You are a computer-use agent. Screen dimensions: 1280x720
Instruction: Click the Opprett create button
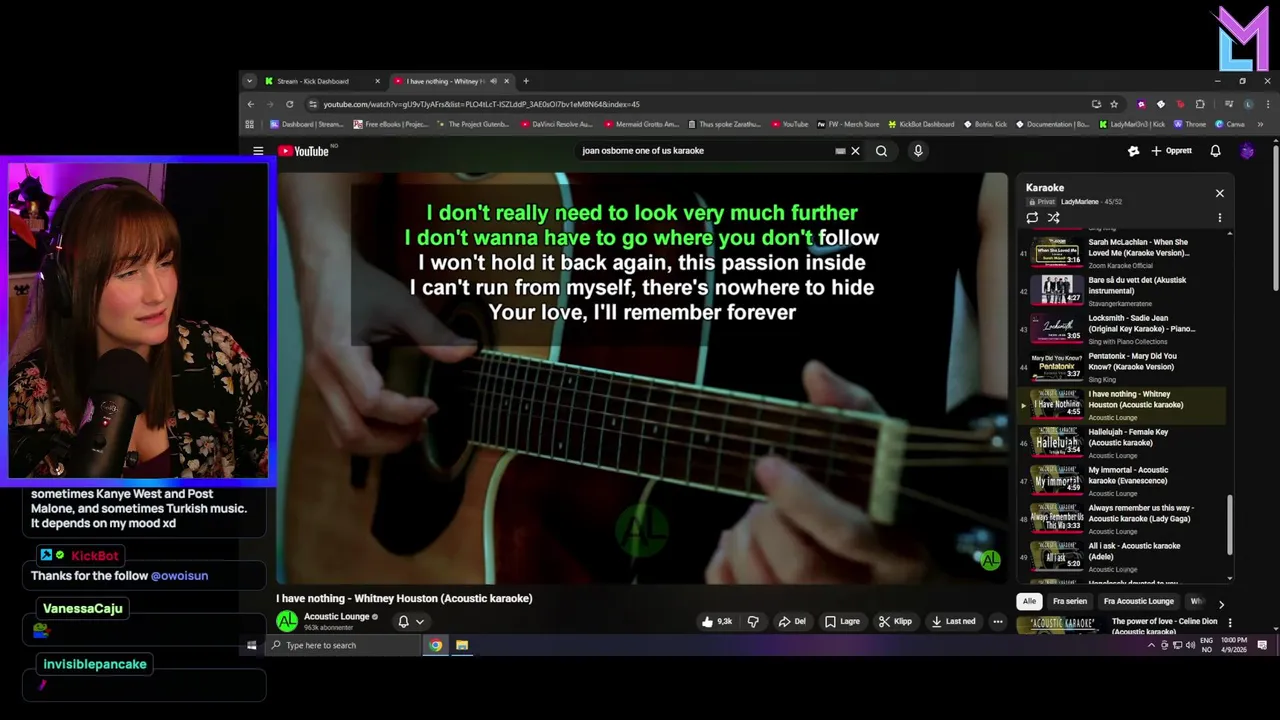1171,151
